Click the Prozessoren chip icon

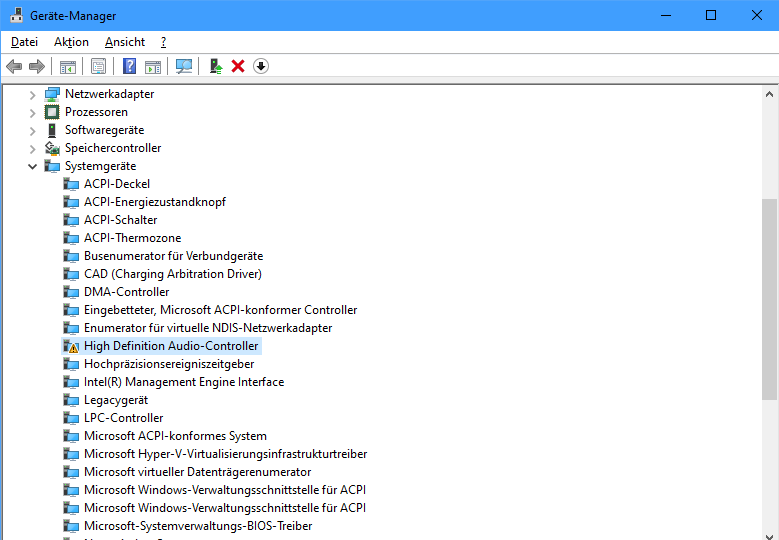[52, 112]
